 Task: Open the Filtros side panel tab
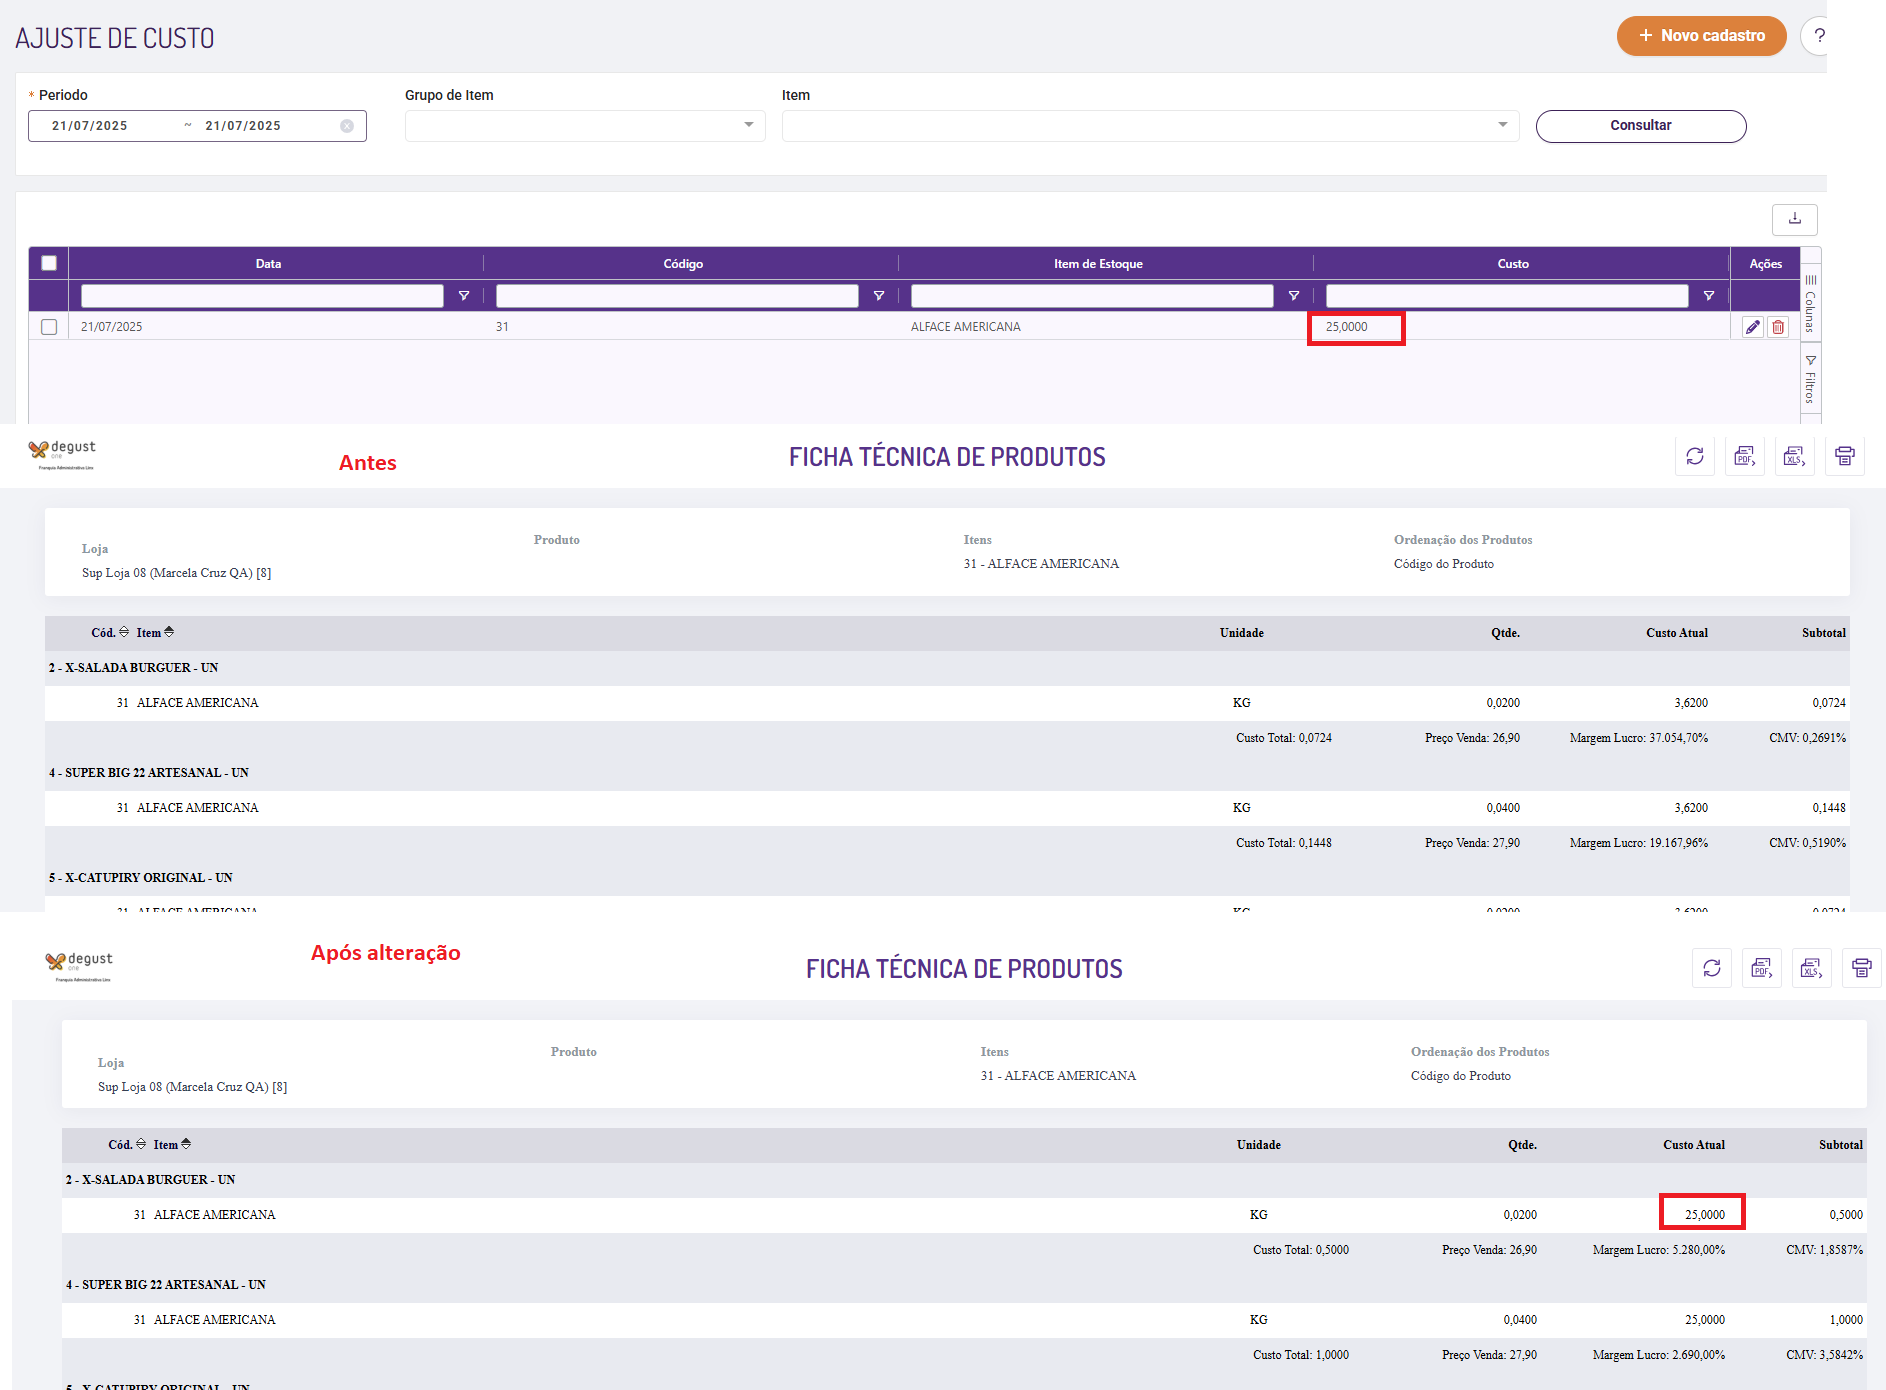1810,380
